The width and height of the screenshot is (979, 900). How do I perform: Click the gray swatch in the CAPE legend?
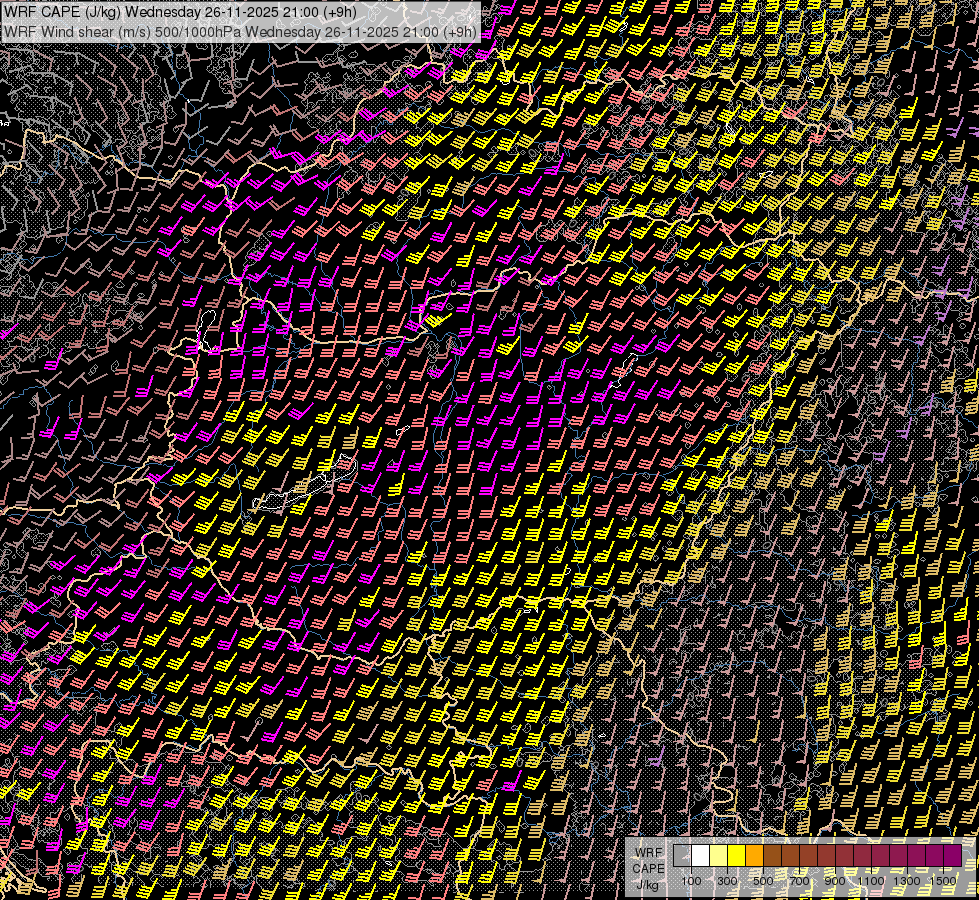click(x=682, y=856)
